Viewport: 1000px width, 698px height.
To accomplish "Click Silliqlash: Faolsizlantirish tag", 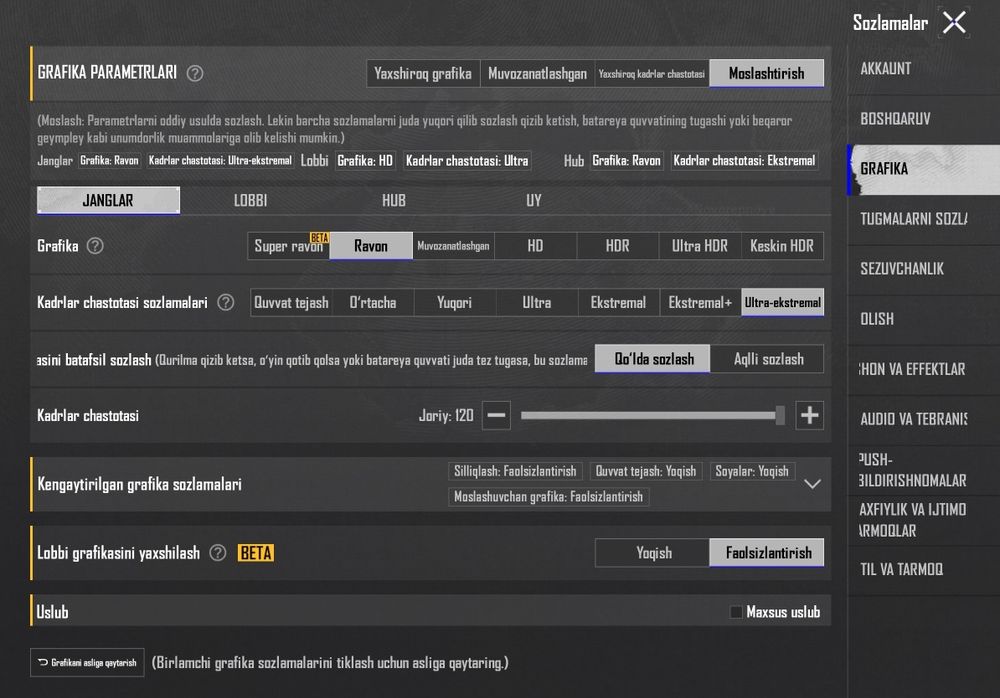I will pyautogui.click(x=515, y=472).
